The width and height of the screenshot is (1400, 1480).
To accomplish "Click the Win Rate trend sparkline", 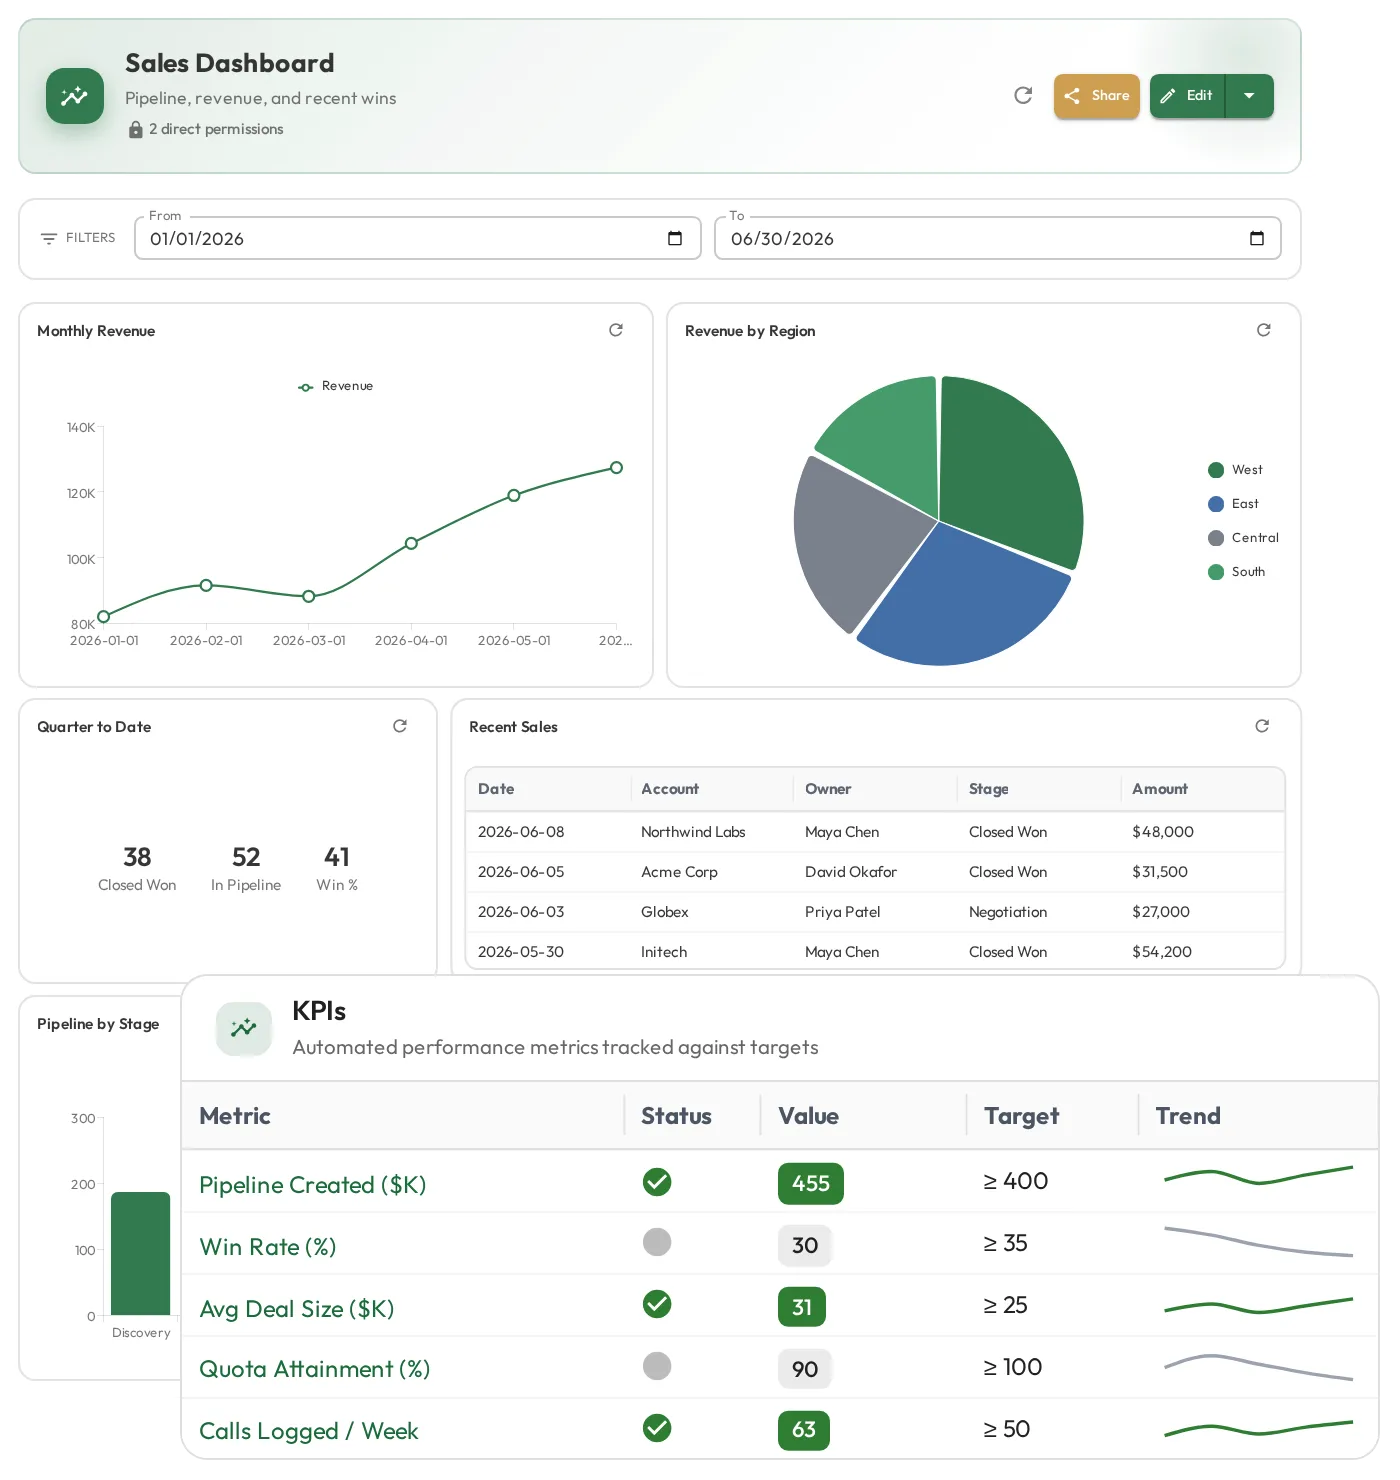I will coord(1258,1241).
